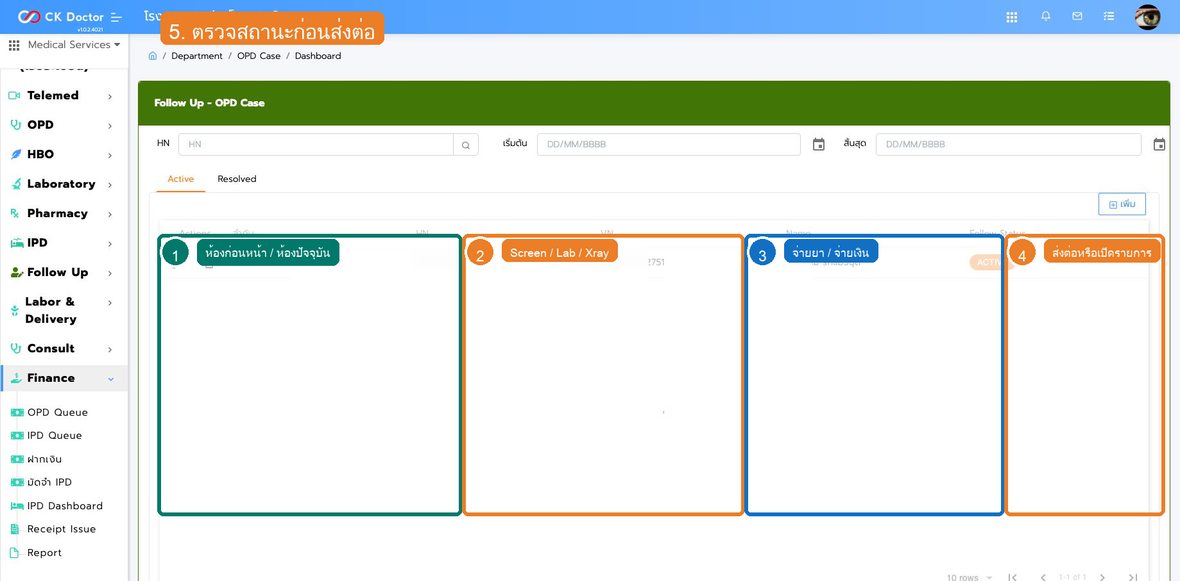Switch to the Active tab
Screen dimensions: 1180x581
tap(181, 179)
